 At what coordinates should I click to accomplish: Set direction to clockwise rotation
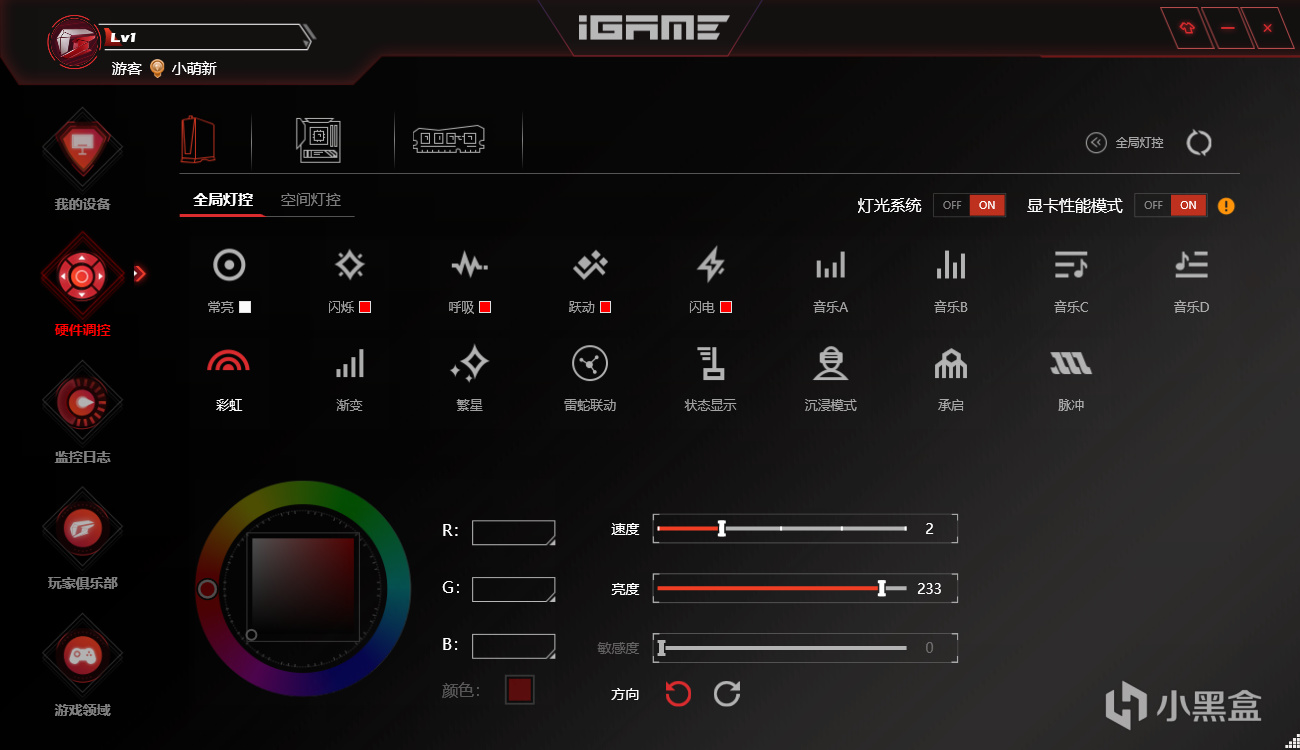727,693
